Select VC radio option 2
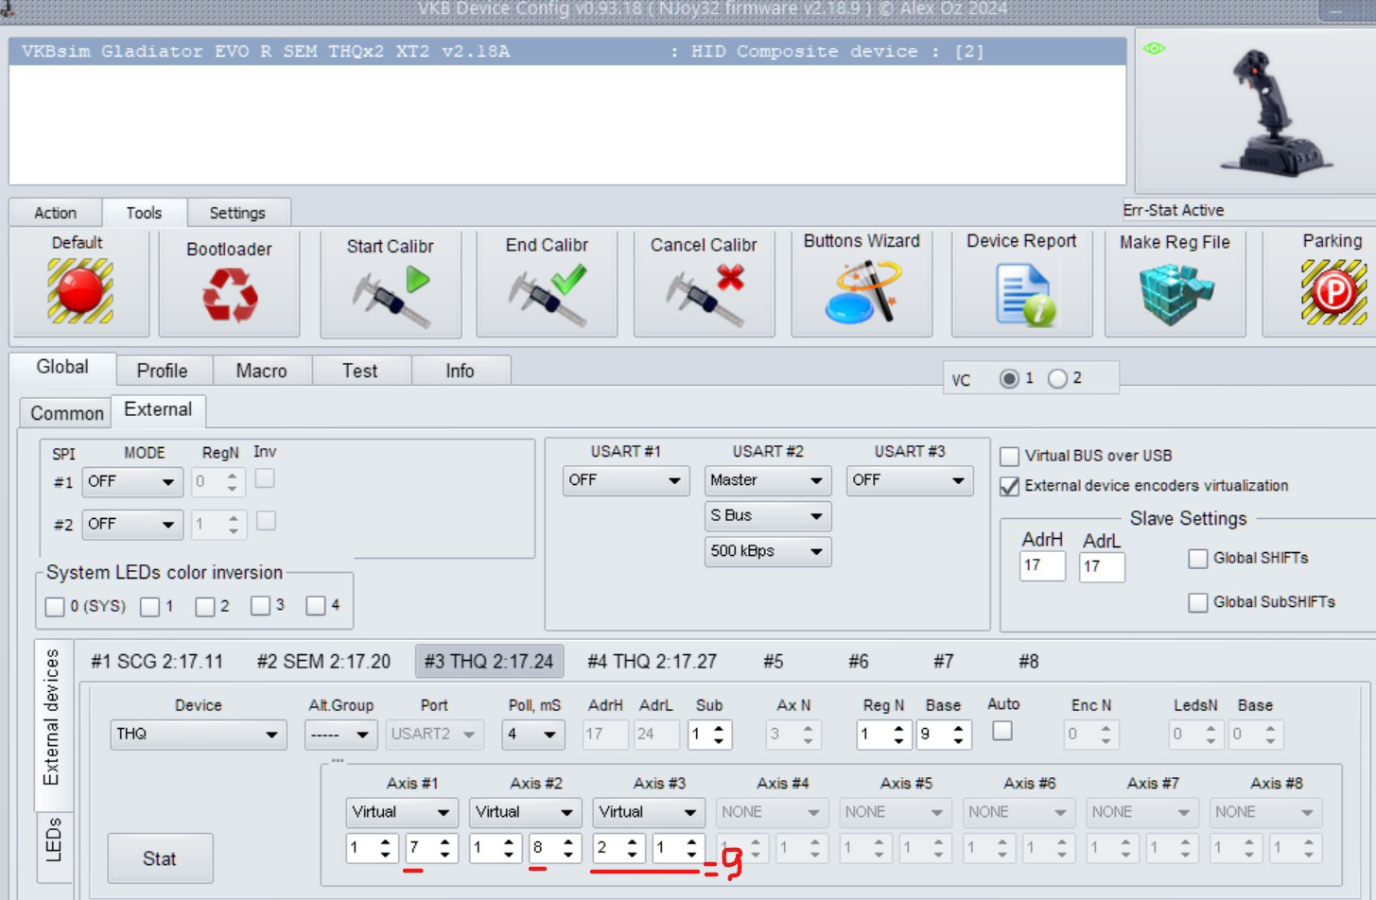Image resolution: width=1376 pixels, height=900 pixels. pyautogui.click(x=1057, y=378)
